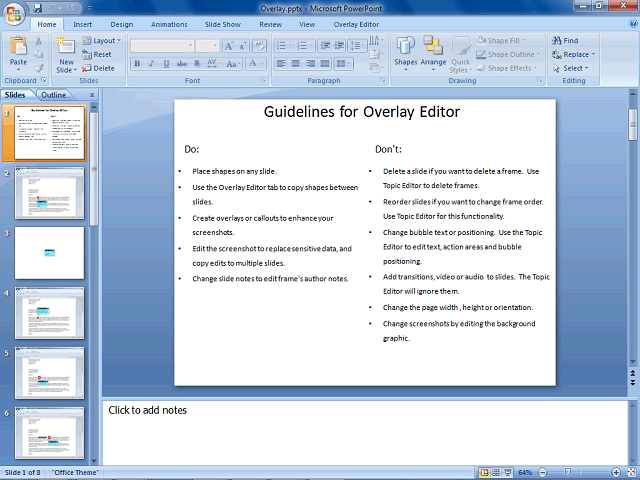Click the Increase Font Size icon
Image resolution: width=640 pixels, height=480 pixels.
(229, 46)
